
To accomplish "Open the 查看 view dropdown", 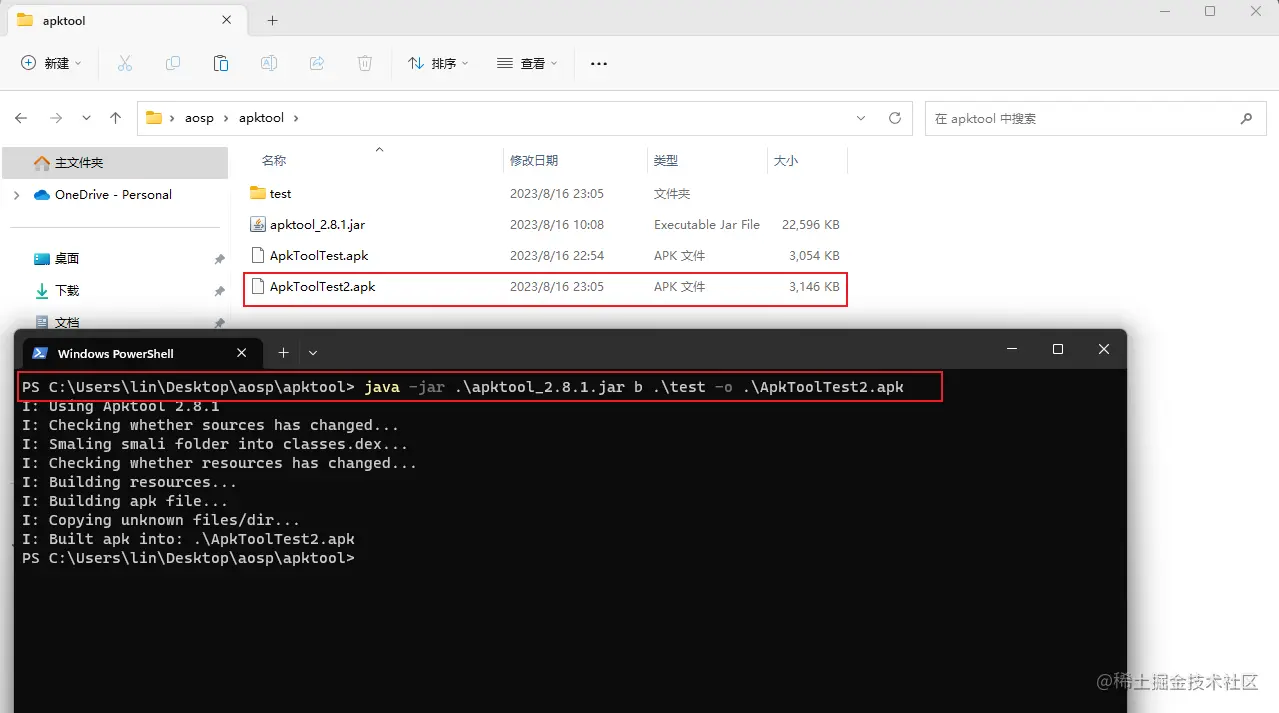I will [x=528, y=63].
